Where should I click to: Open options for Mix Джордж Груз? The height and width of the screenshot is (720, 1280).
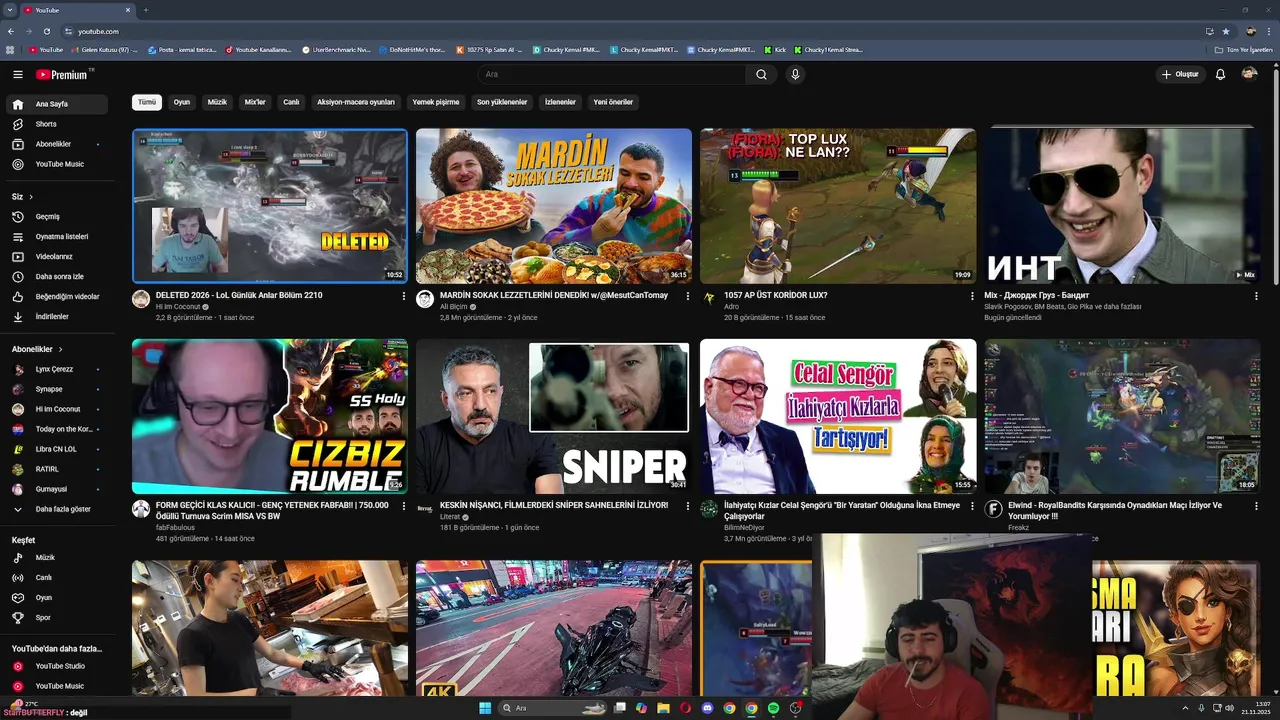click(x=1256, y=296)
